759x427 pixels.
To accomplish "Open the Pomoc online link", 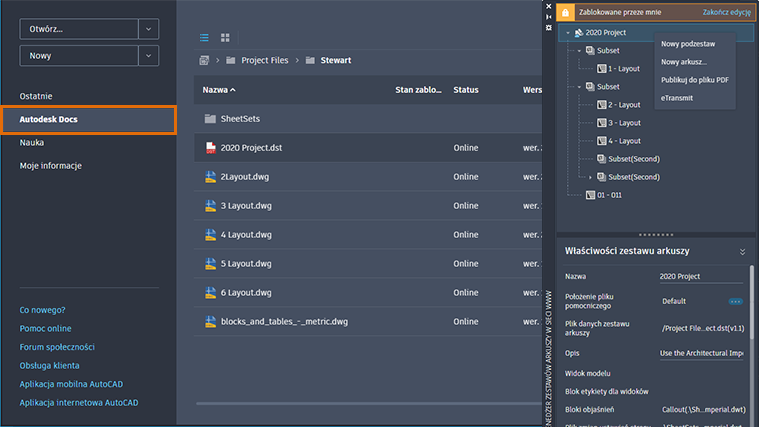I will click(46, 328).
